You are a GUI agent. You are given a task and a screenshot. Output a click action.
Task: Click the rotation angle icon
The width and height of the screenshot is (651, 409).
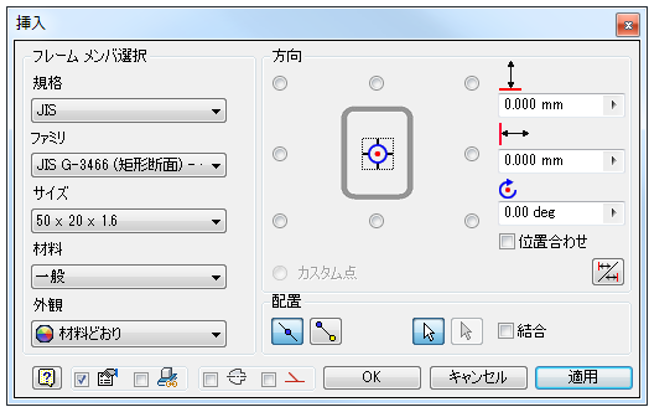click(x=508, y=189)
